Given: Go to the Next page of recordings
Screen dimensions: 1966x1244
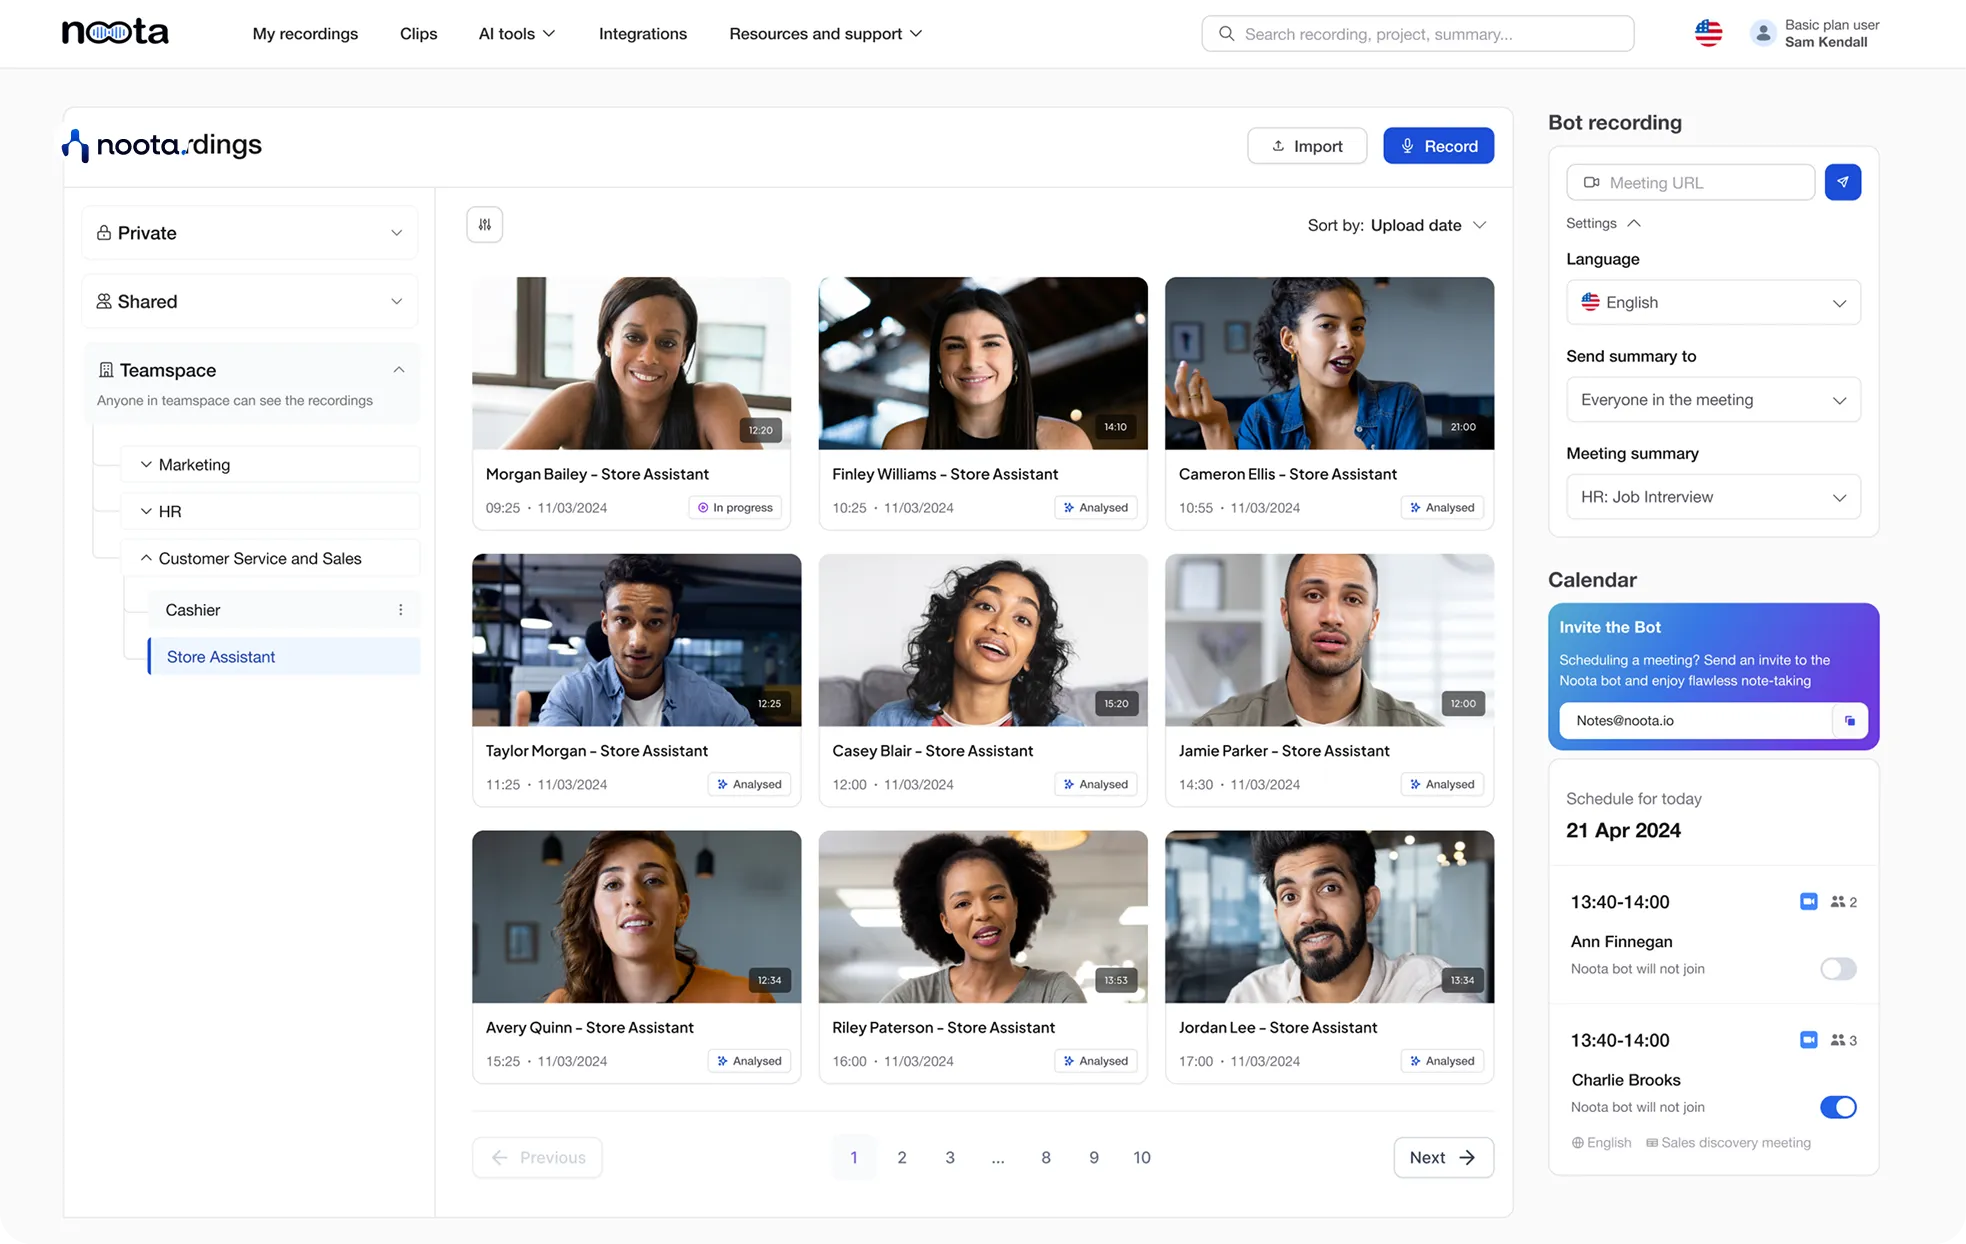Looking at the screenshot, I should click(1442, 1157).
